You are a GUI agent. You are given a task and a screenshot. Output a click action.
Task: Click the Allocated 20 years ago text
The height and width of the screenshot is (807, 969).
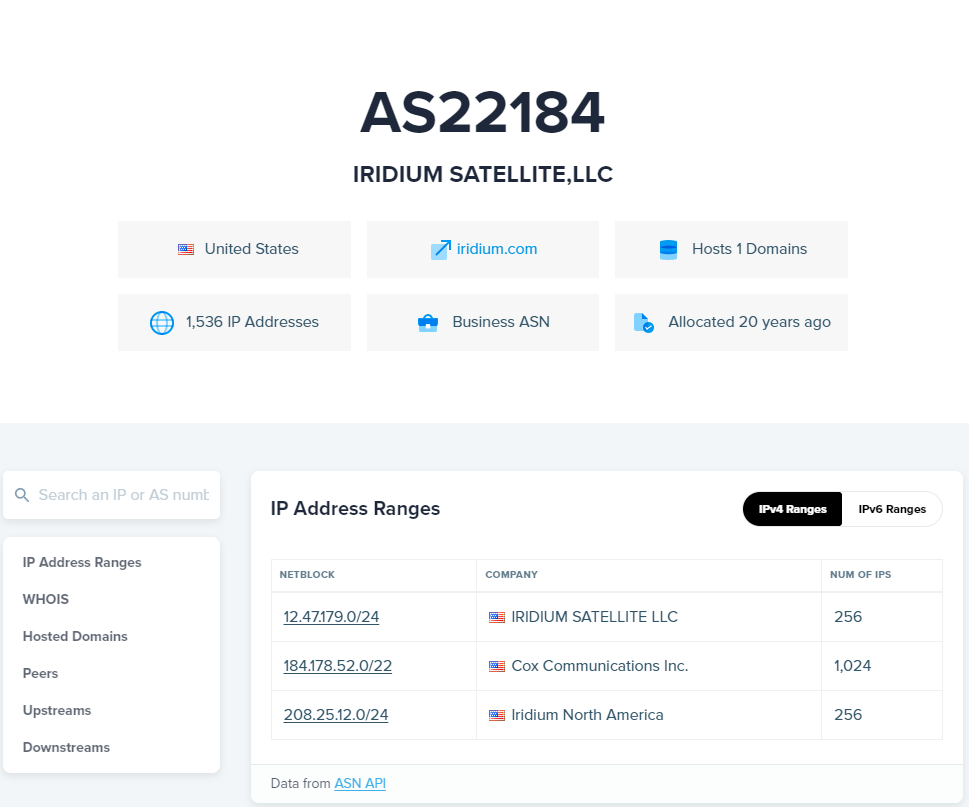(x=749, y=322)
